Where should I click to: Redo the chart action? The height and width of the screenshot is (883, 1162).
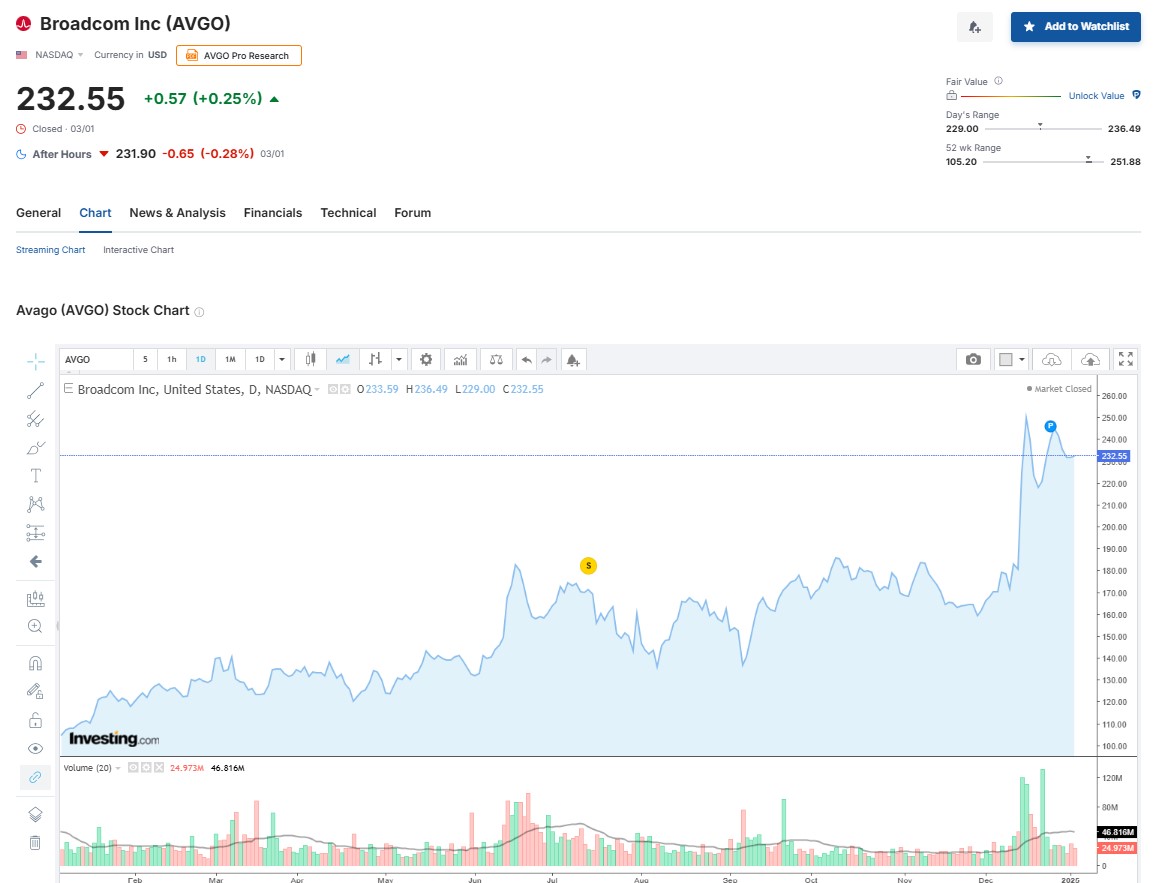pyautogui.click(x=546, y=359)
